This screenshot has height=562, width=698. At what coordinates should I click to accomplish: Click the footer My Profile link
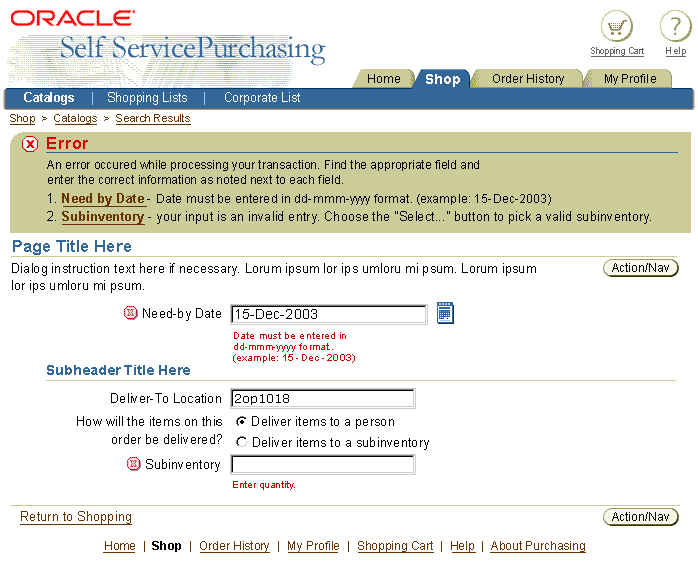(x=313, y=546)
